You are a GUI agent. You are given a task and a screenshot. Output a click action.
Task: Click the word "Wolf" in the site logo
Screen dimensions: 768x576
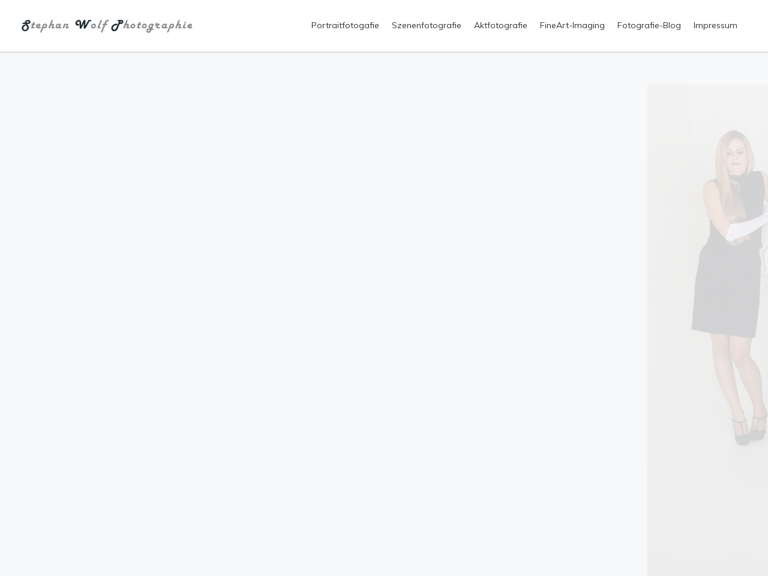(91, 26)
